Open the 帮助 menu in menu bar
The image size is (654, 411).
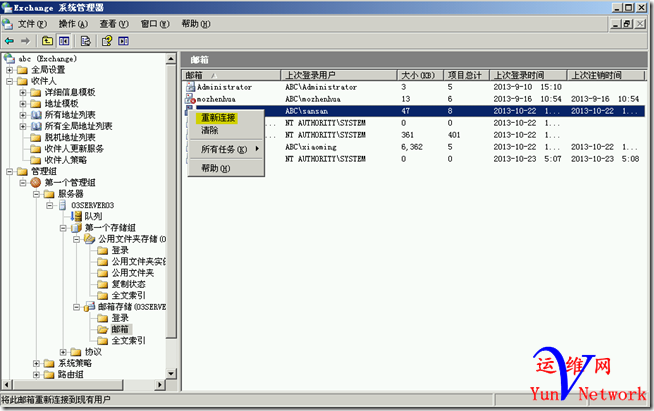click(196, 24)
